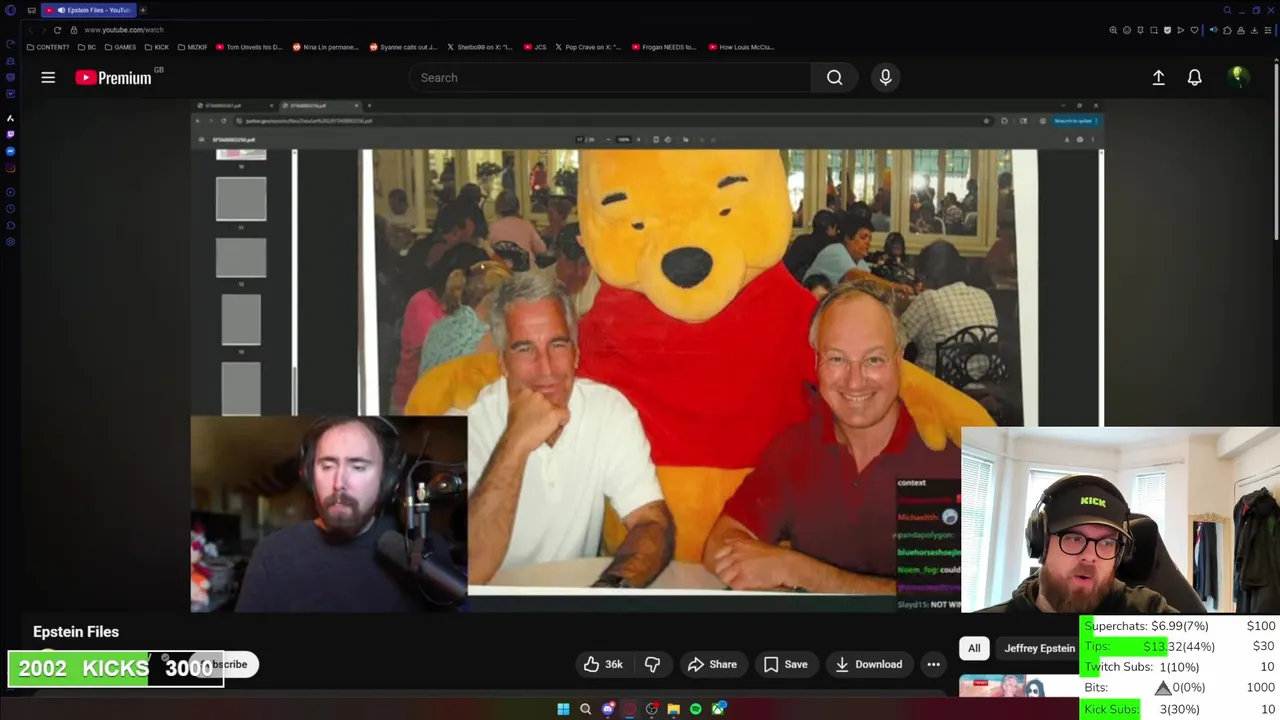This screenshot has width=1280, height=720.
Task: Click the Epstein Files video title
Action: pyautogui.click(x=76, y=632)
